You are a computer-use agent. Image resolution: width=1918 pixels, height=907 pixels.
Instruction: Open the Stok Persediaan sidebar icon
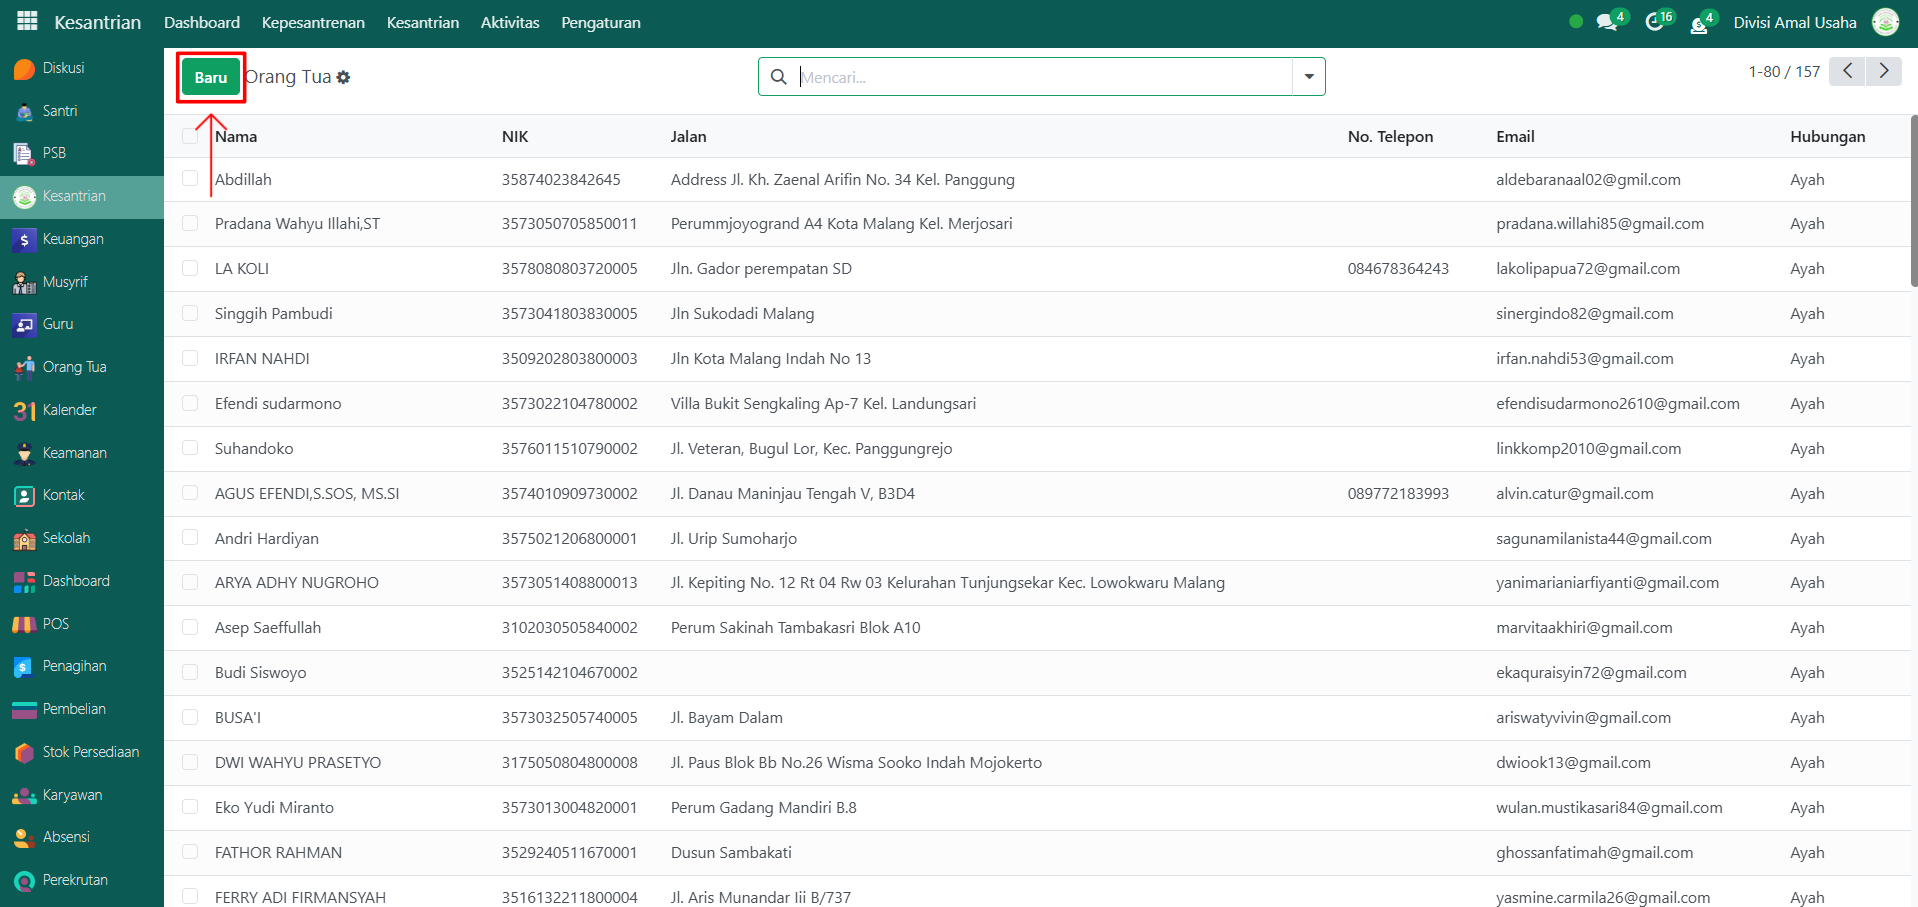click(25, 753)
